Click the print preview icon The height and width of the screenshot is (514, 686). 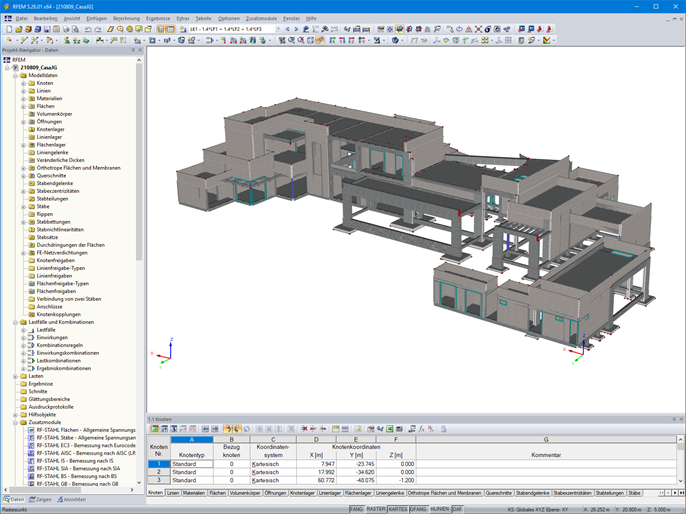[75, 29]
